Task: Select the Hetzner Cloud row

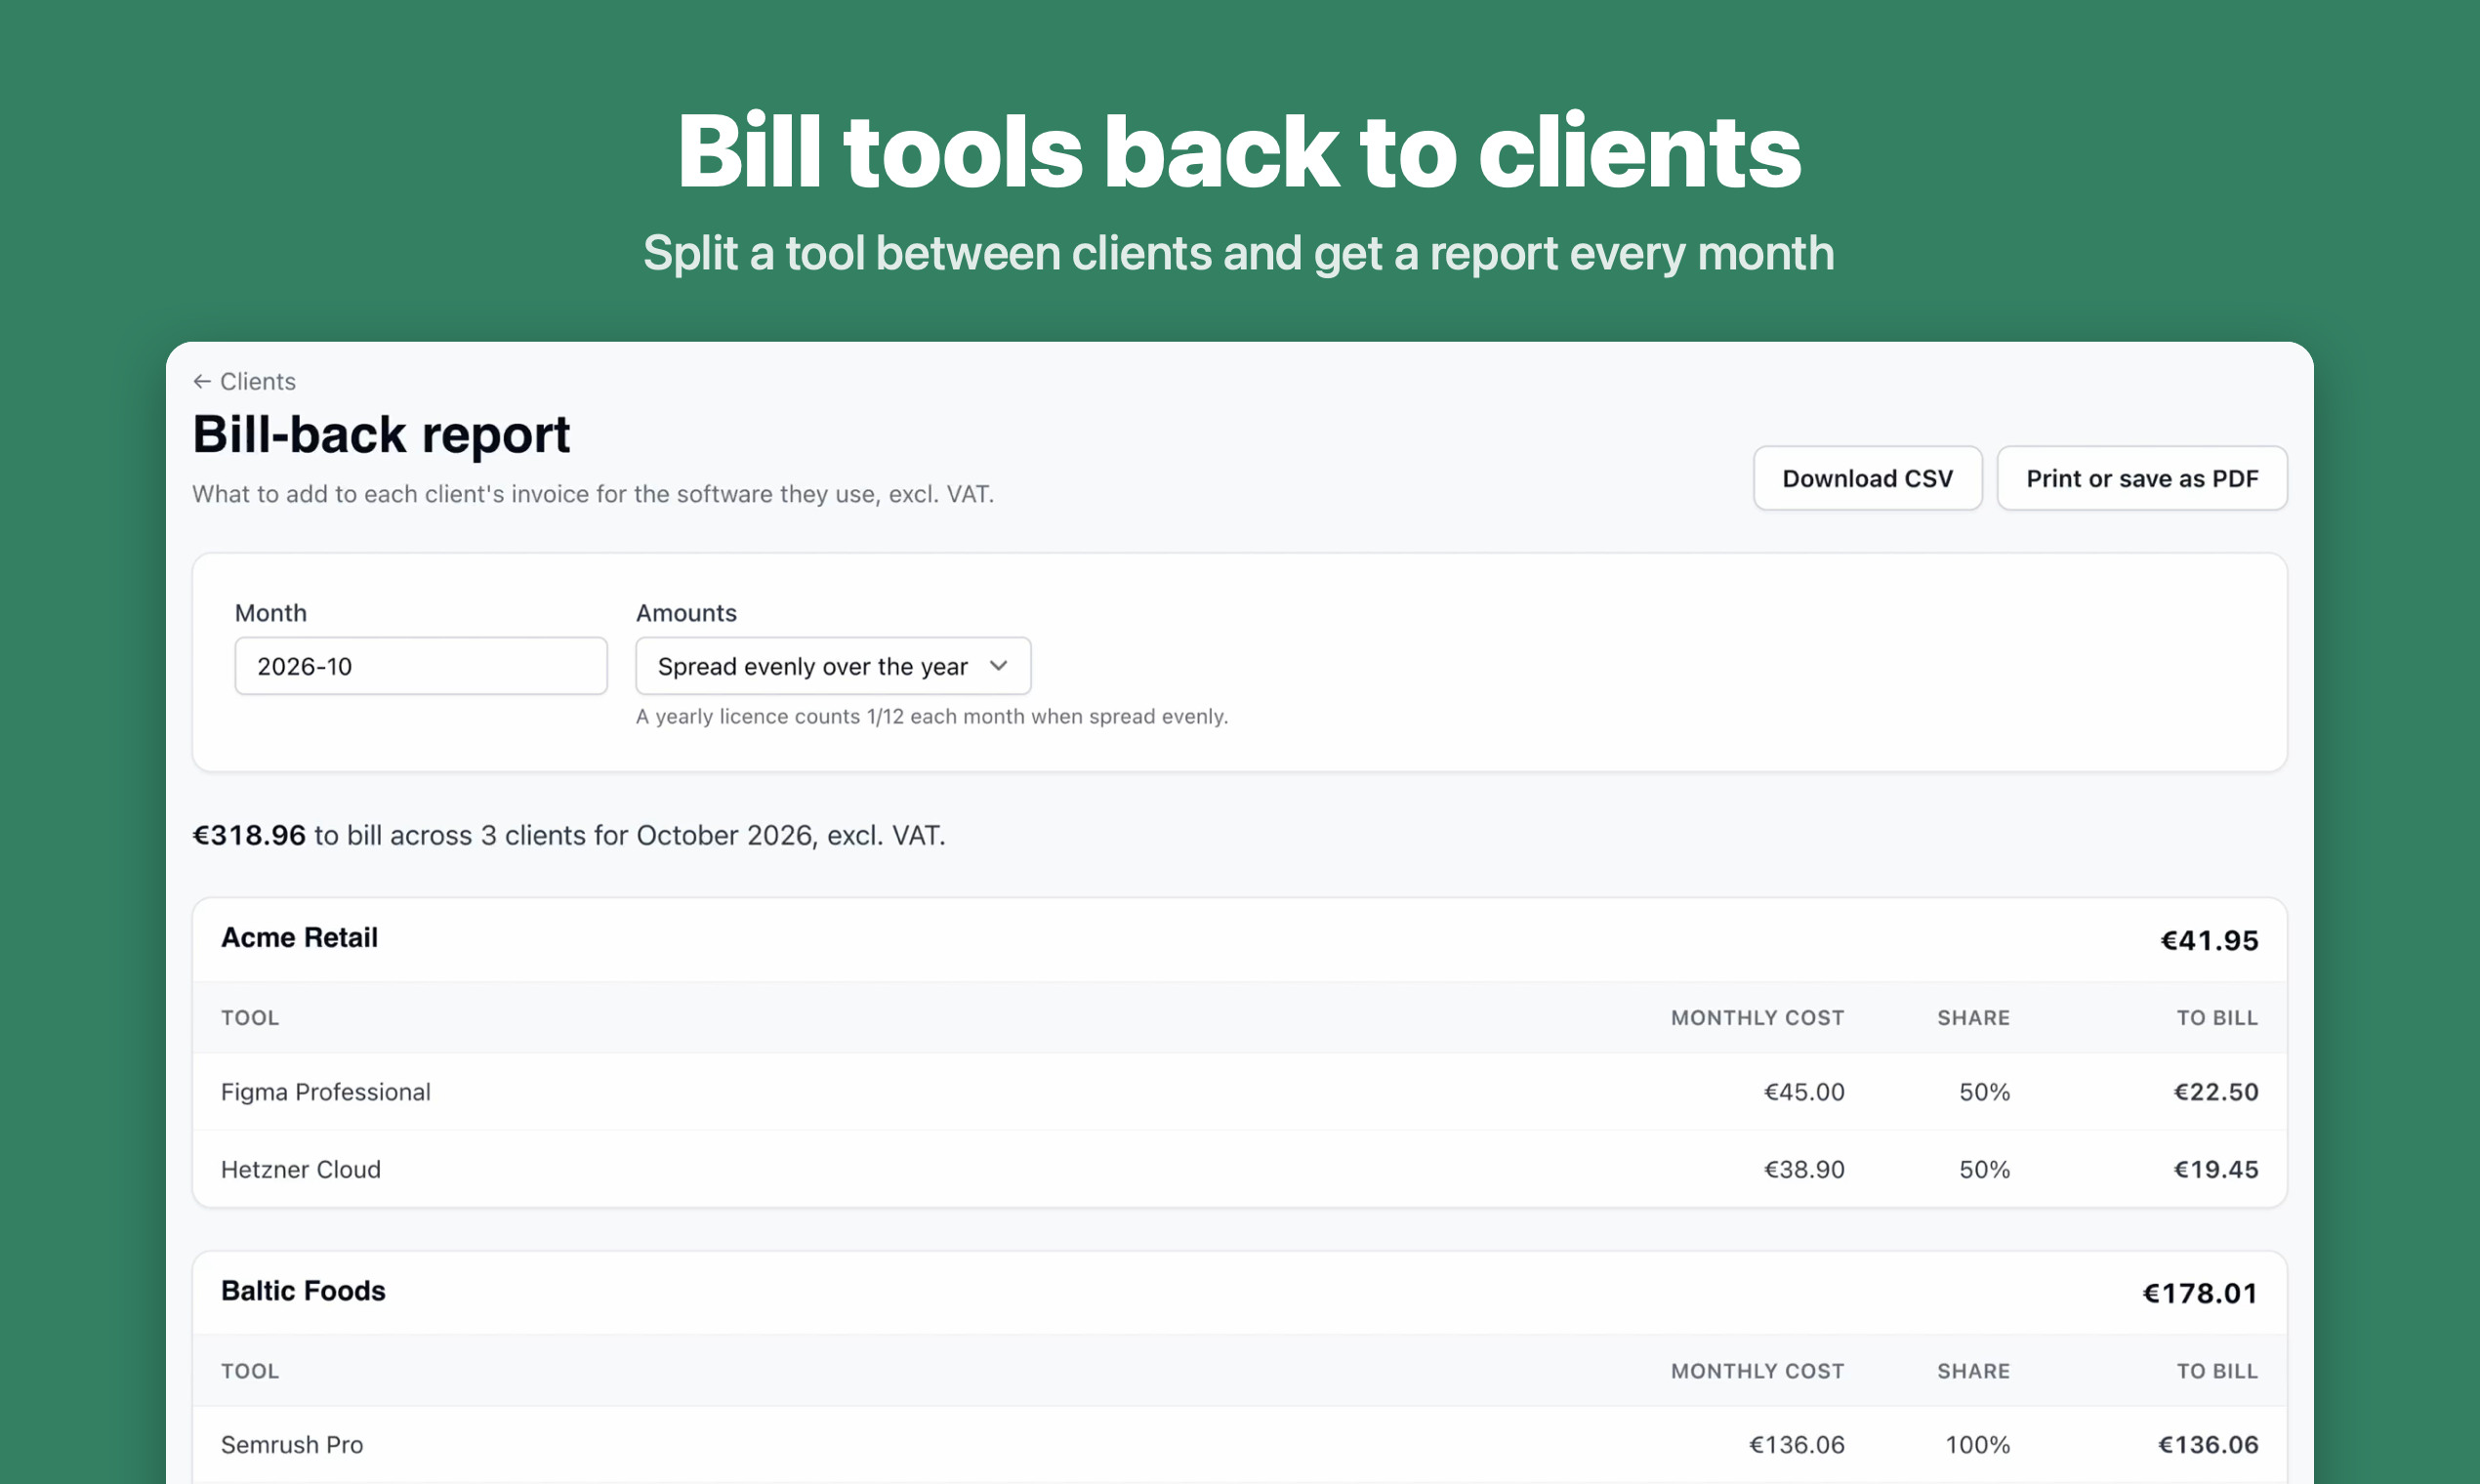Action: click(1240, 1169)
